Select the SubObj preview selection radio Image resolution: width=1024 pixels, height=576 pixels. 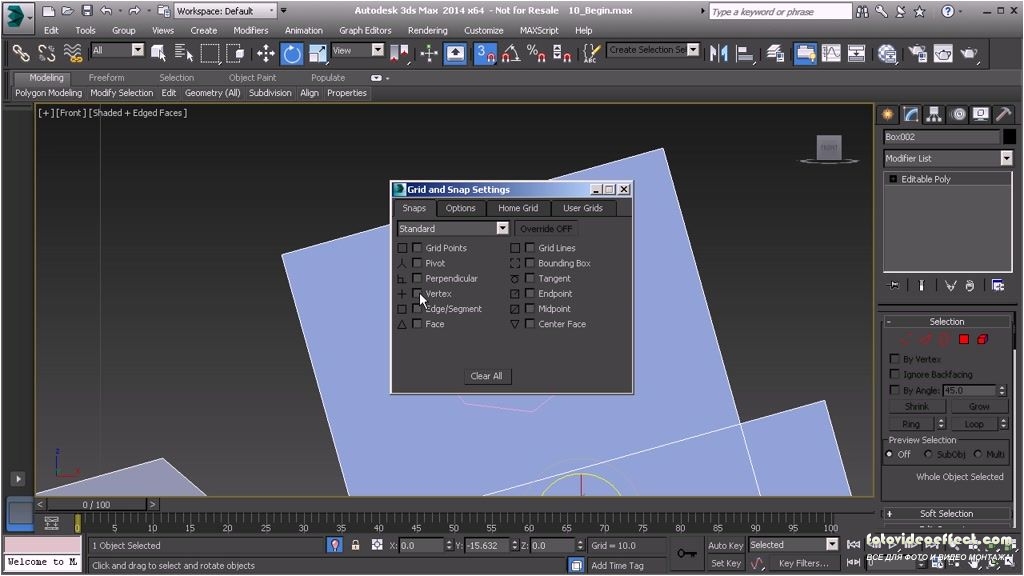[928, 454]
